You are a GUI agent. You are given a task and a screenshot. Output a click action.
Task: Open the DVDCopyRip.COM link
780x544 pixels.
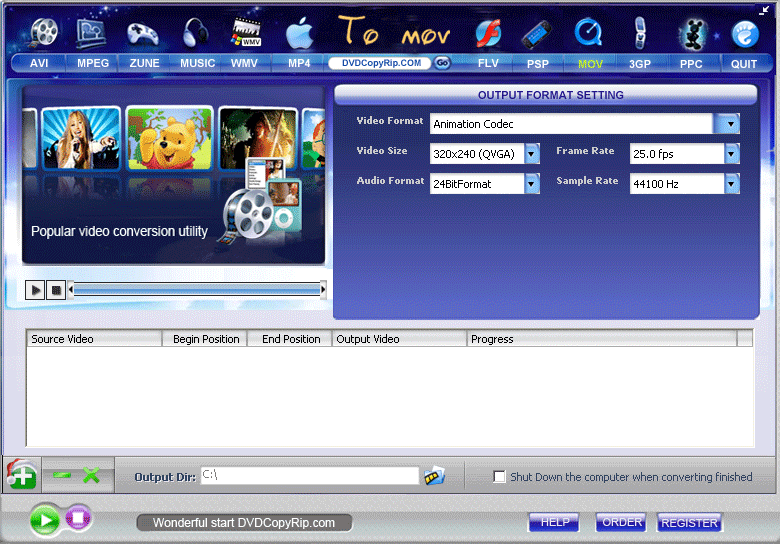pyautogui.click(x=381, y=63)
